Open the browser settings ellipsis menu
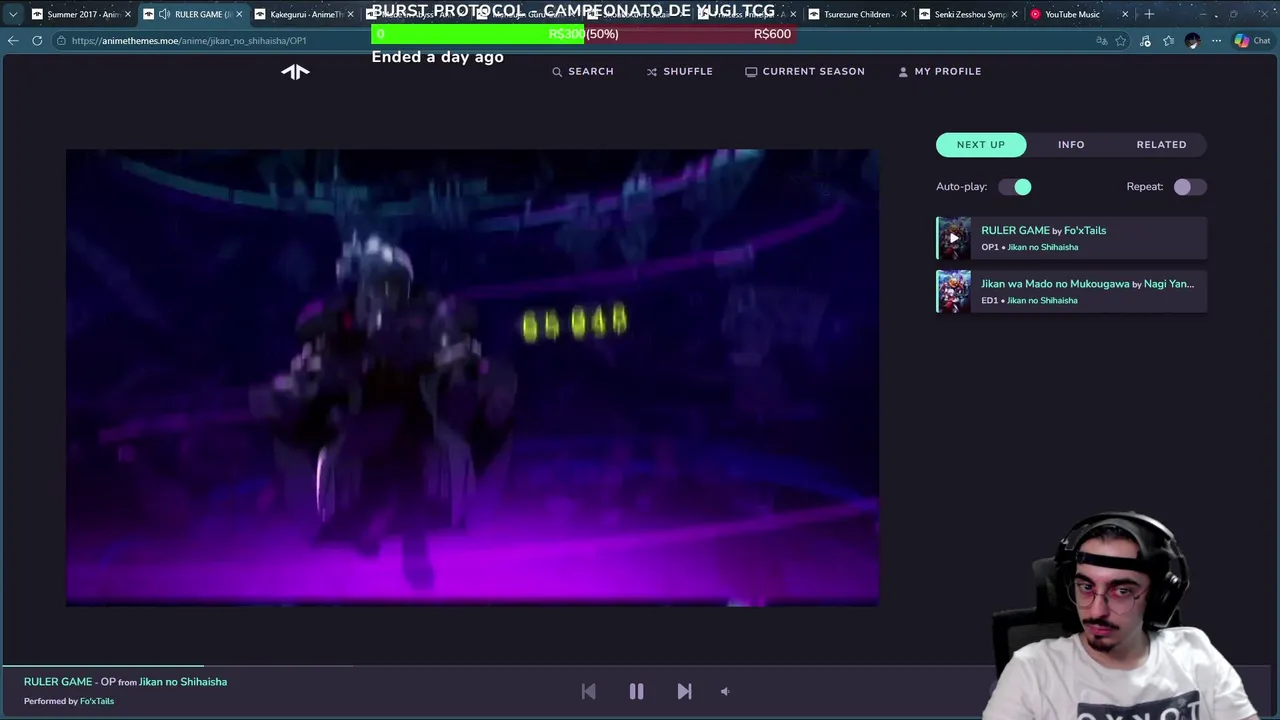The width and height of the screenshot is (1280, 720). (x=1216, y=41)
